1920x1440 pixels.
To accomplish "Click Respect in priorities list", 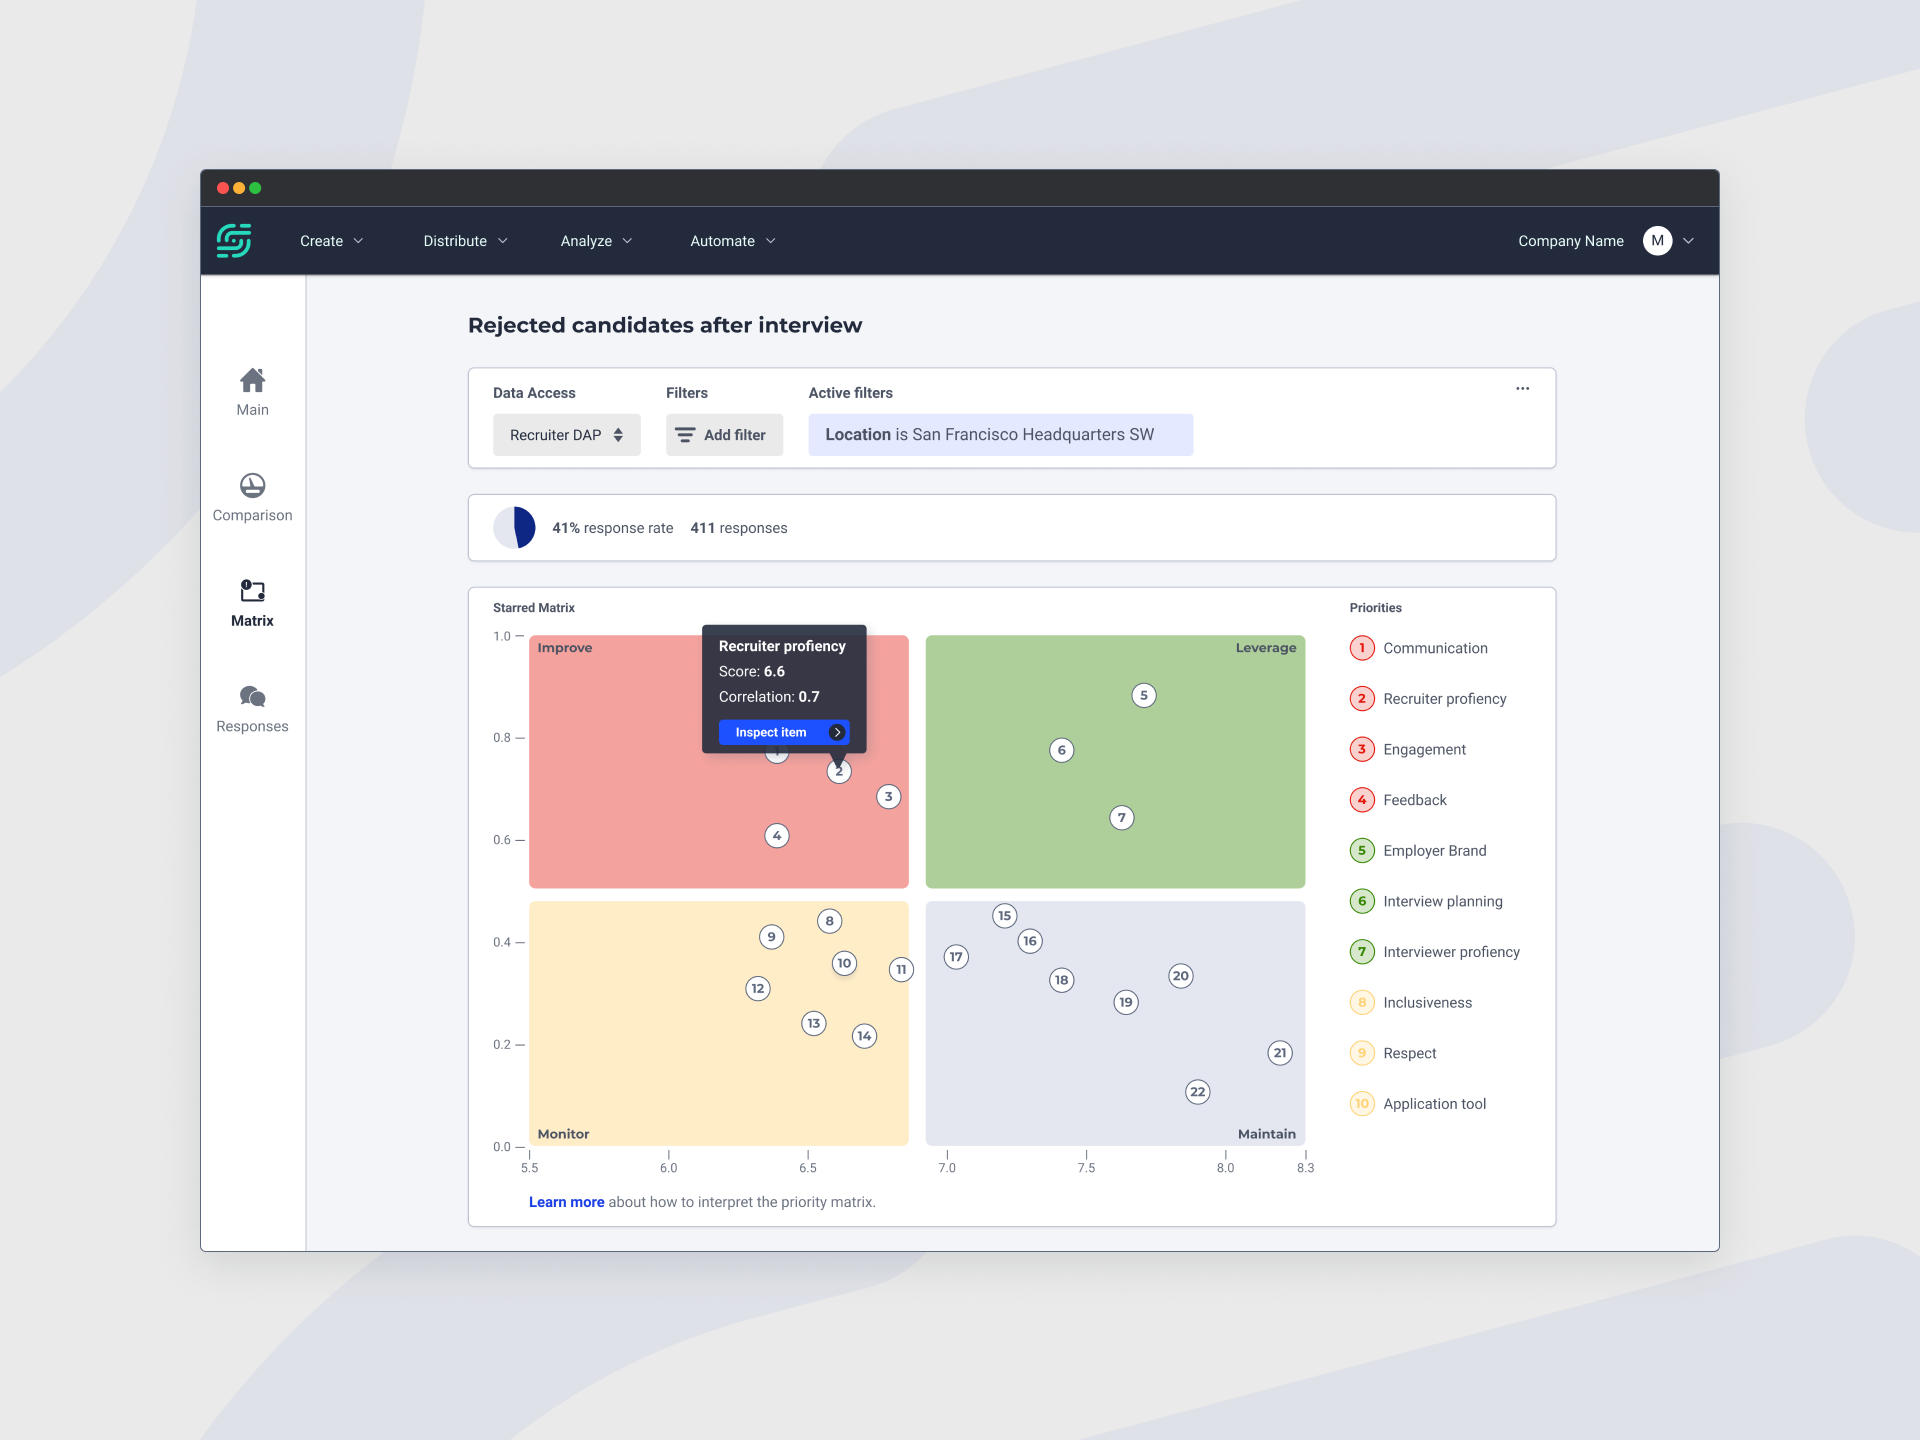I will pyautogui.click(x=1393, y=1053).
